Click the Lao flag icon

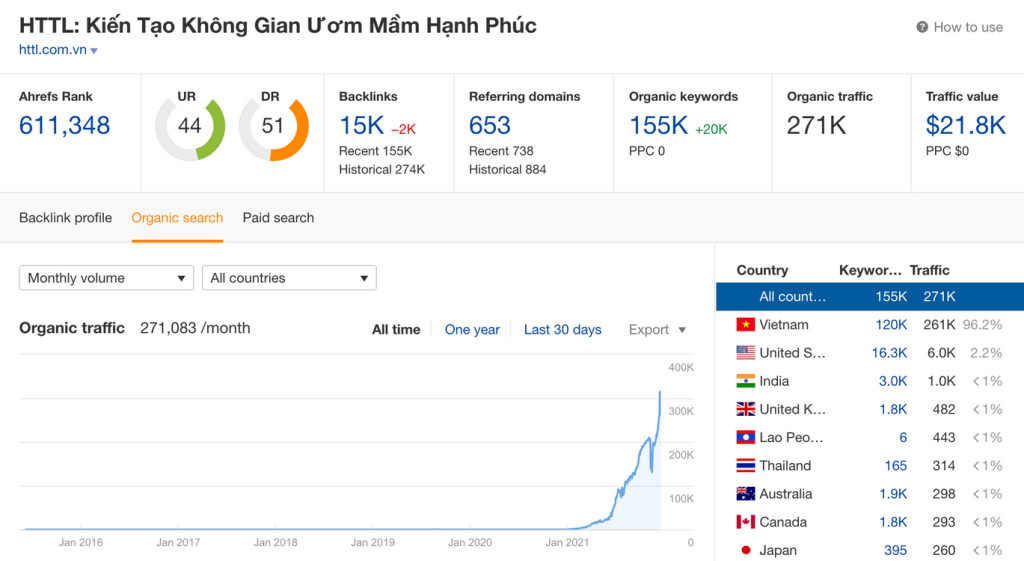point(745,438)
